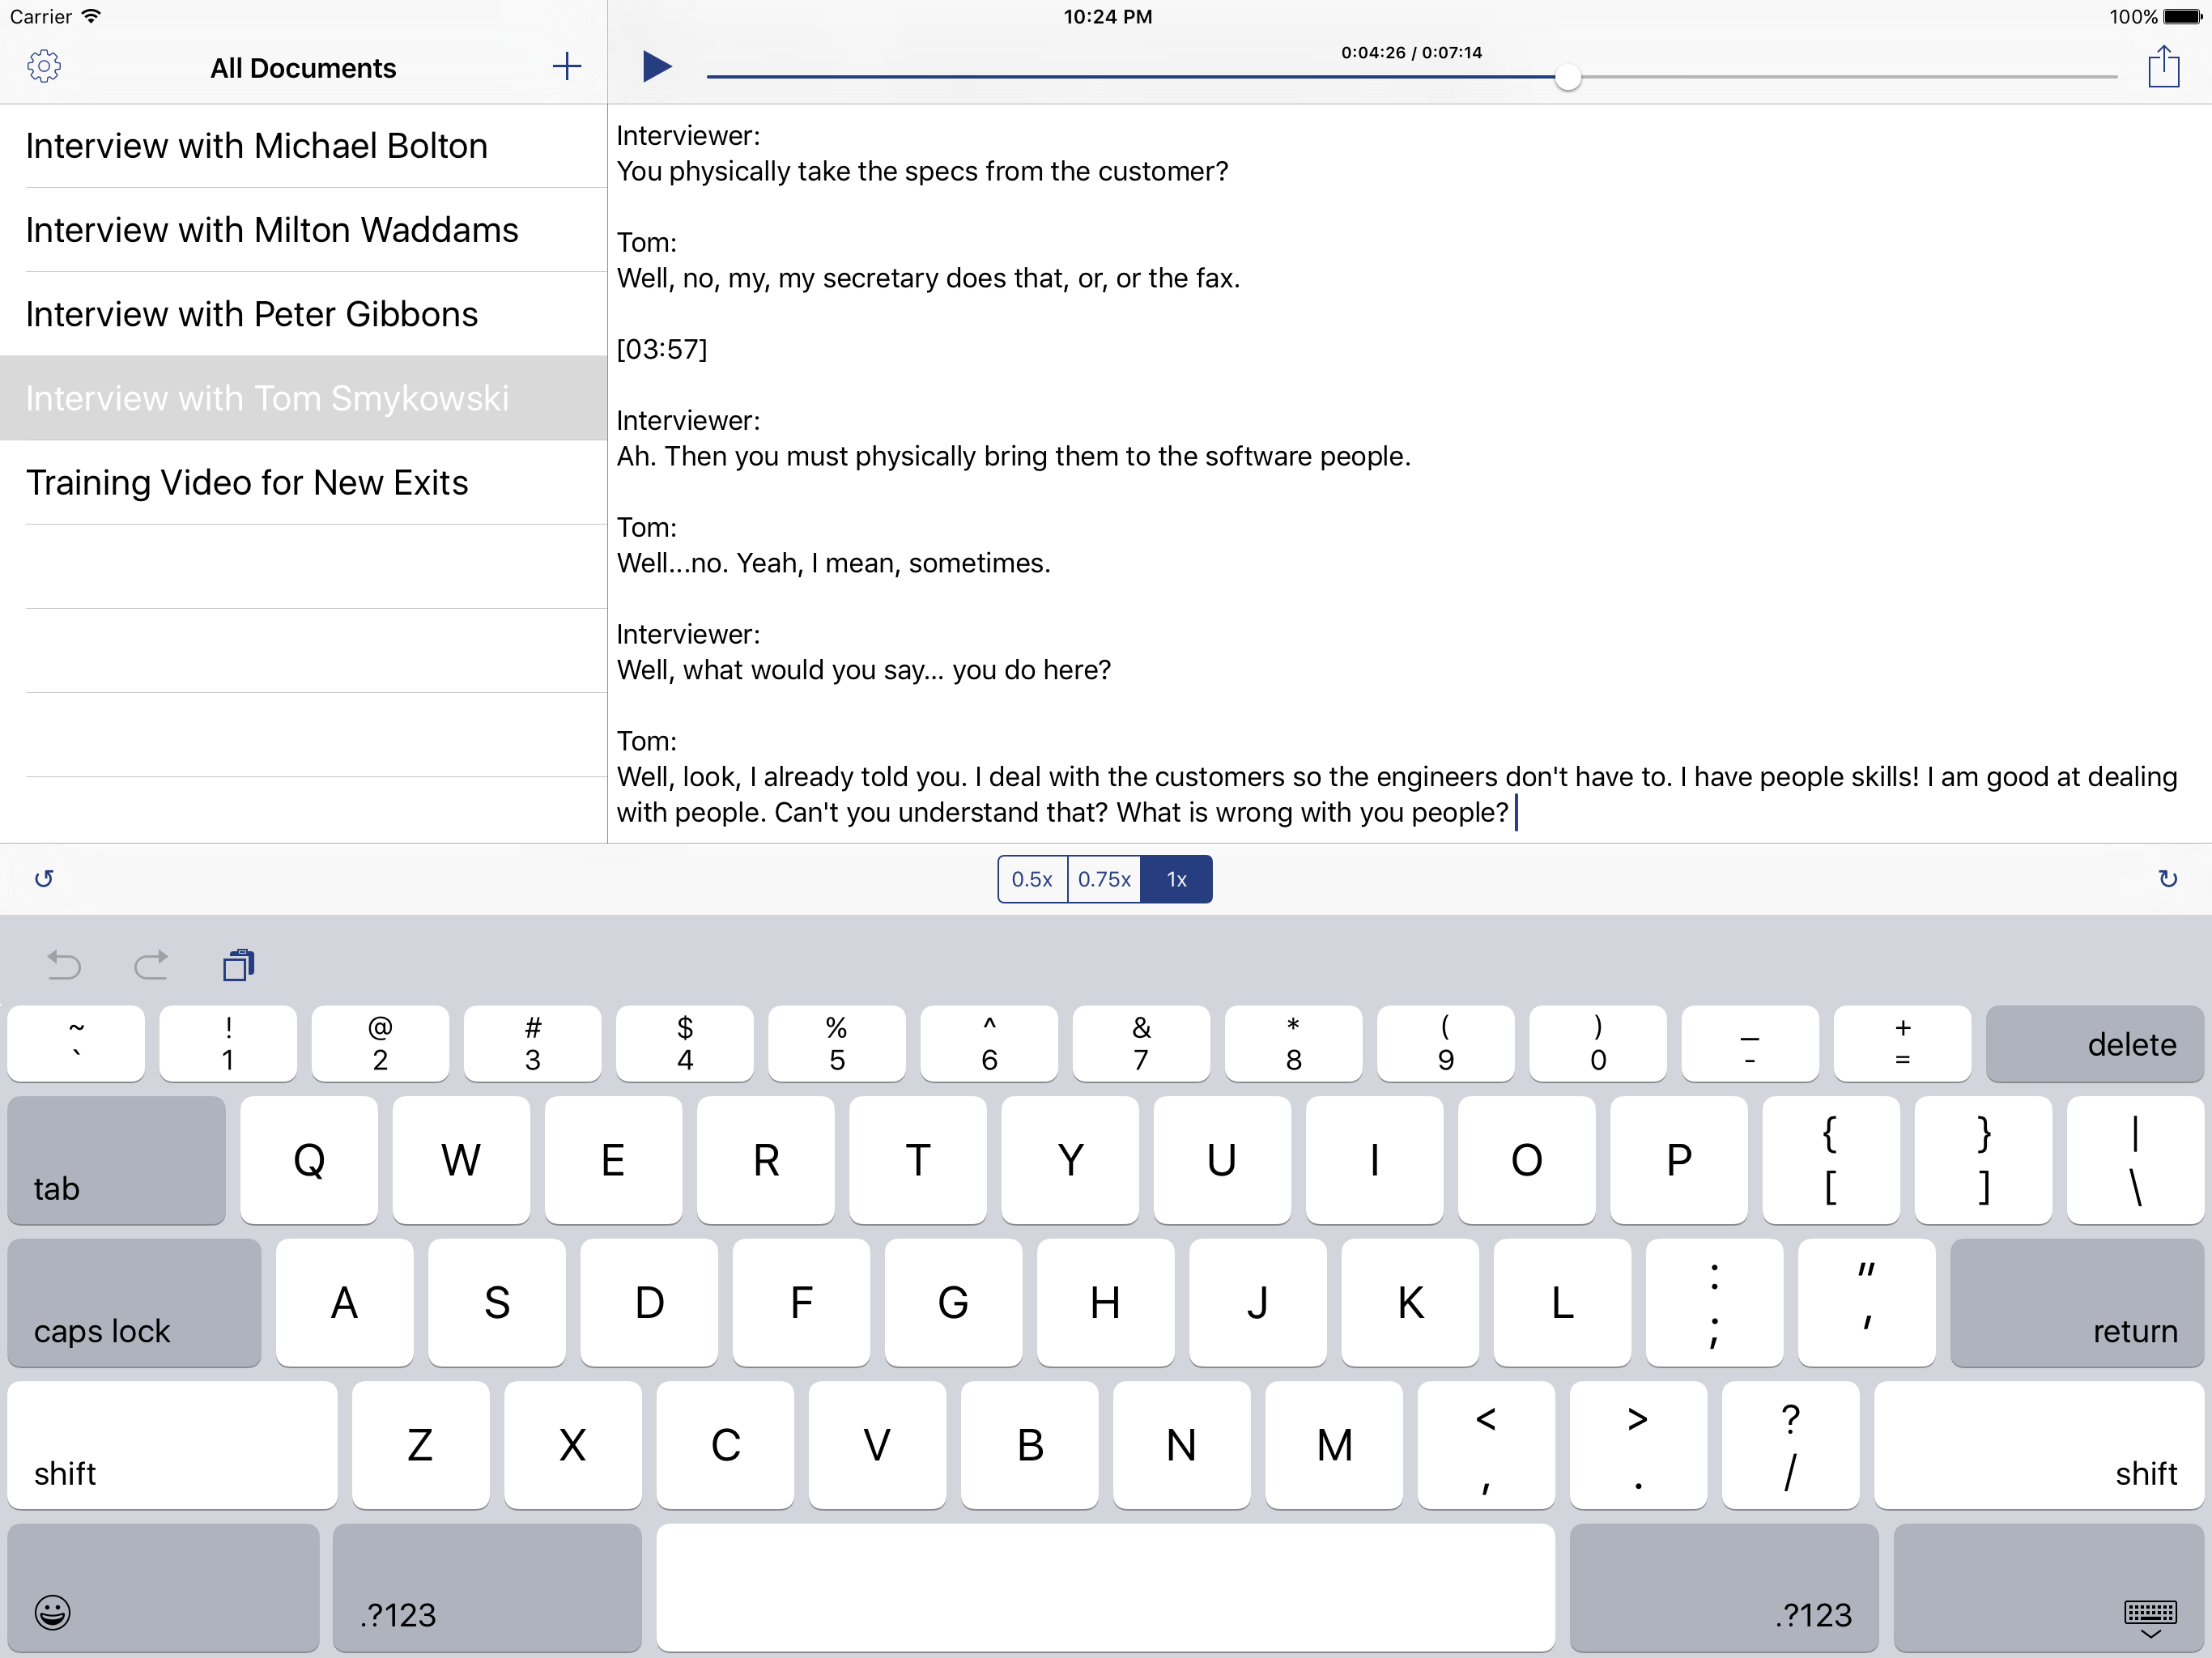Image resolution: width=2212 pixels, height=1658 pixels.
Task: Open the share export icon
Action: (2164, 67)
